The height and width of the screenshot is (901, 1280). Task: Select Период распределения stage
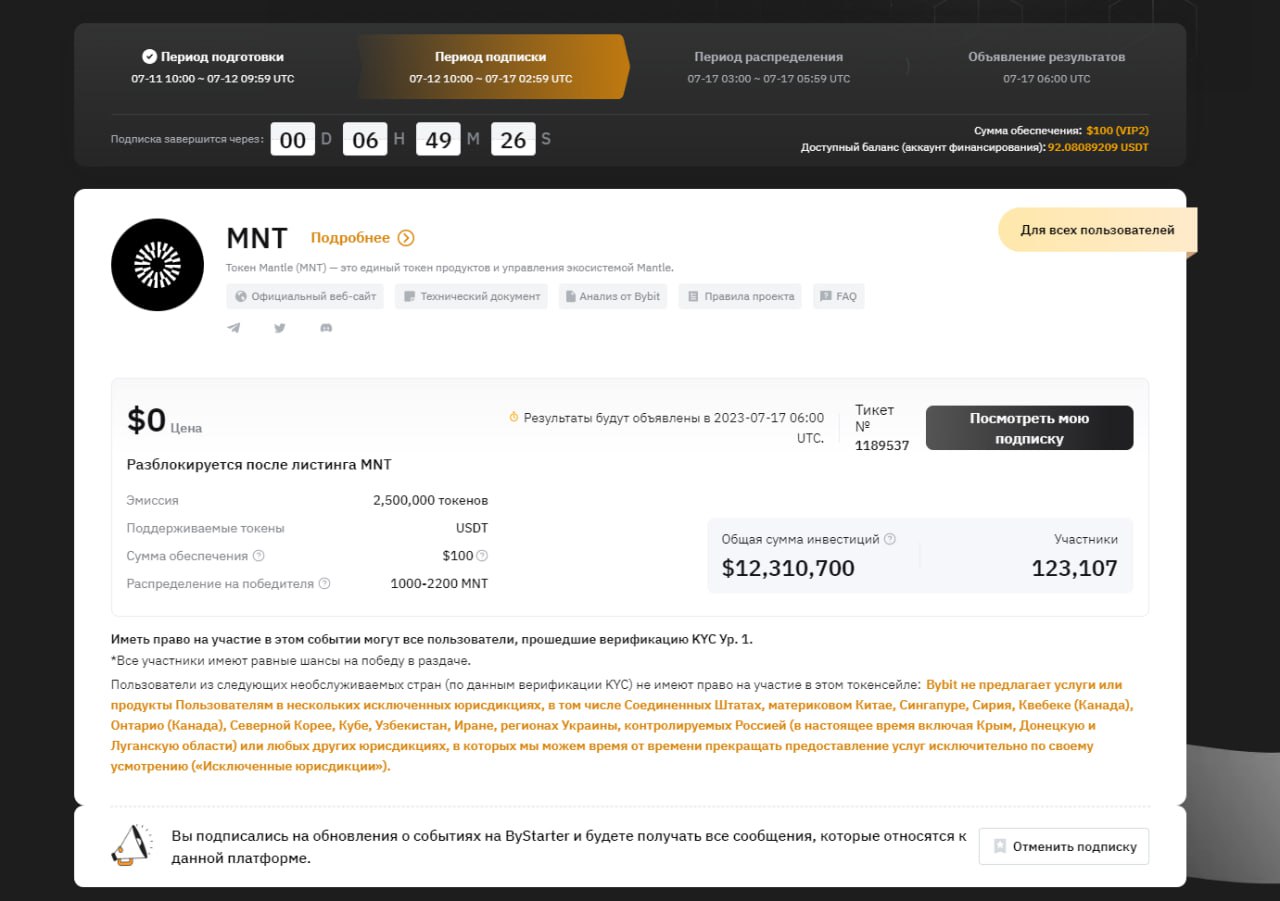pyautogui.click(x=768, y=66)
